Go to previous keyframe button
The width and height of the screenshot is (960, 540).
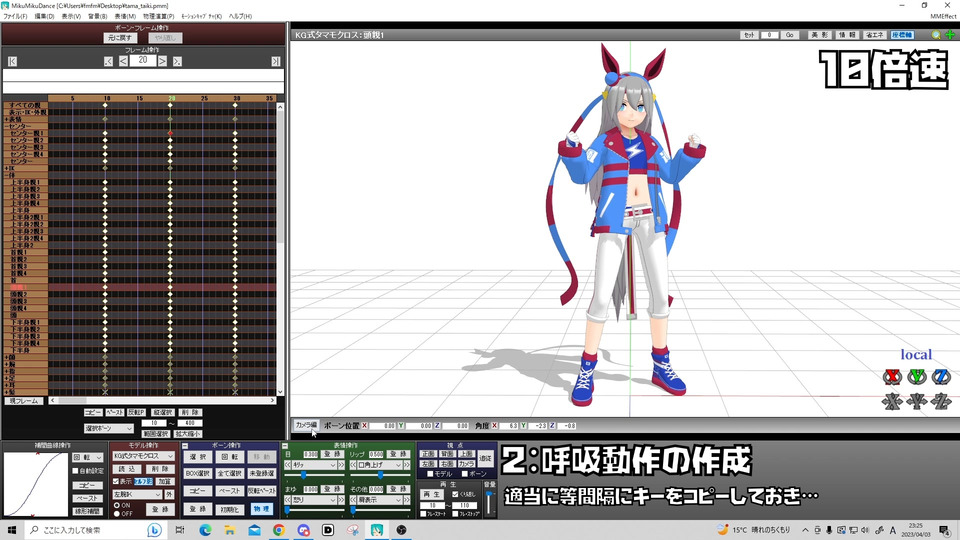point(108,61)
